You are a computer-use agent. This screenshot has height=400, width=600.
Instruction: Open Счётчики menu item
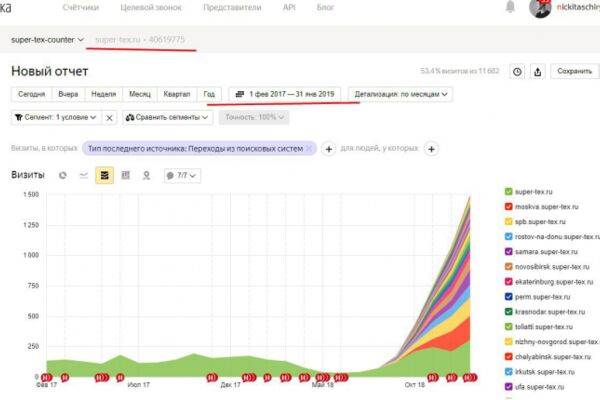[x=81, y=7]
